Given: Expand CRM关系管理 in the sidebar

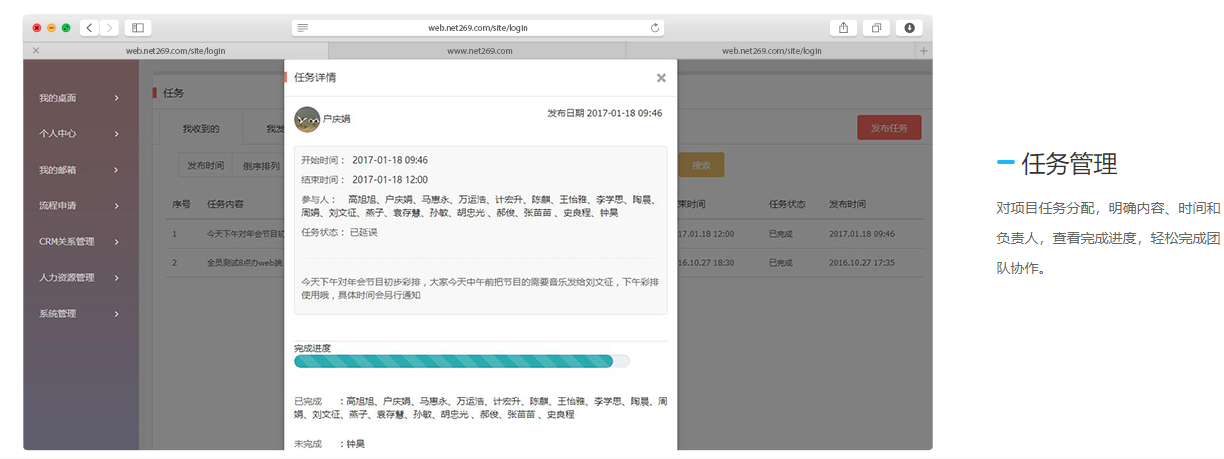Looking at the screenshot, I should (x=80, y=242).
